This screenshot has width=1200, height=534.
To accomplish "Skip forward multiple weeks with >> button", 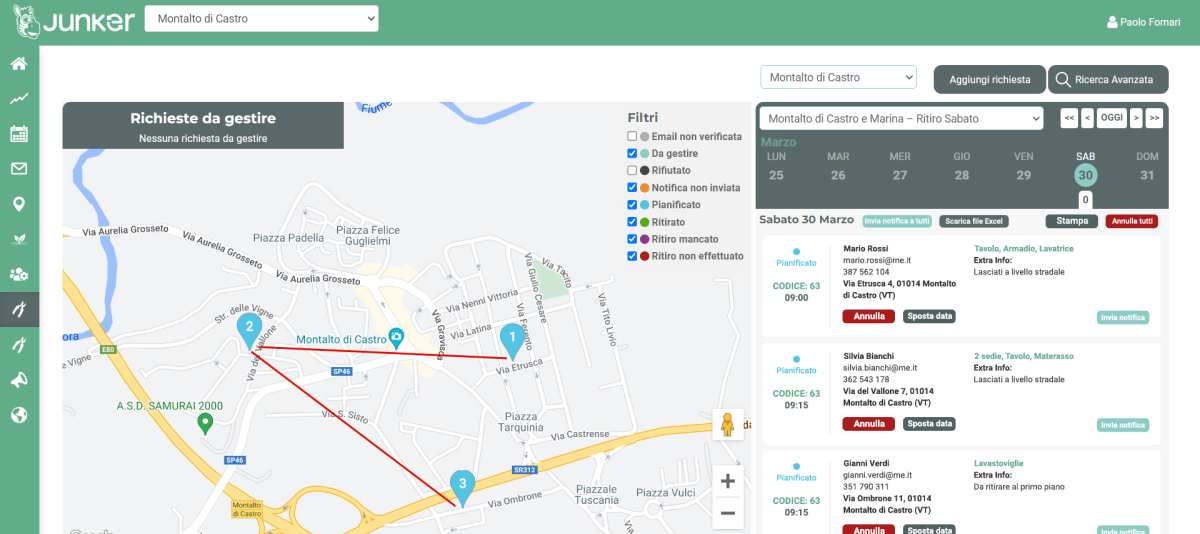I will pos(1155,118).
